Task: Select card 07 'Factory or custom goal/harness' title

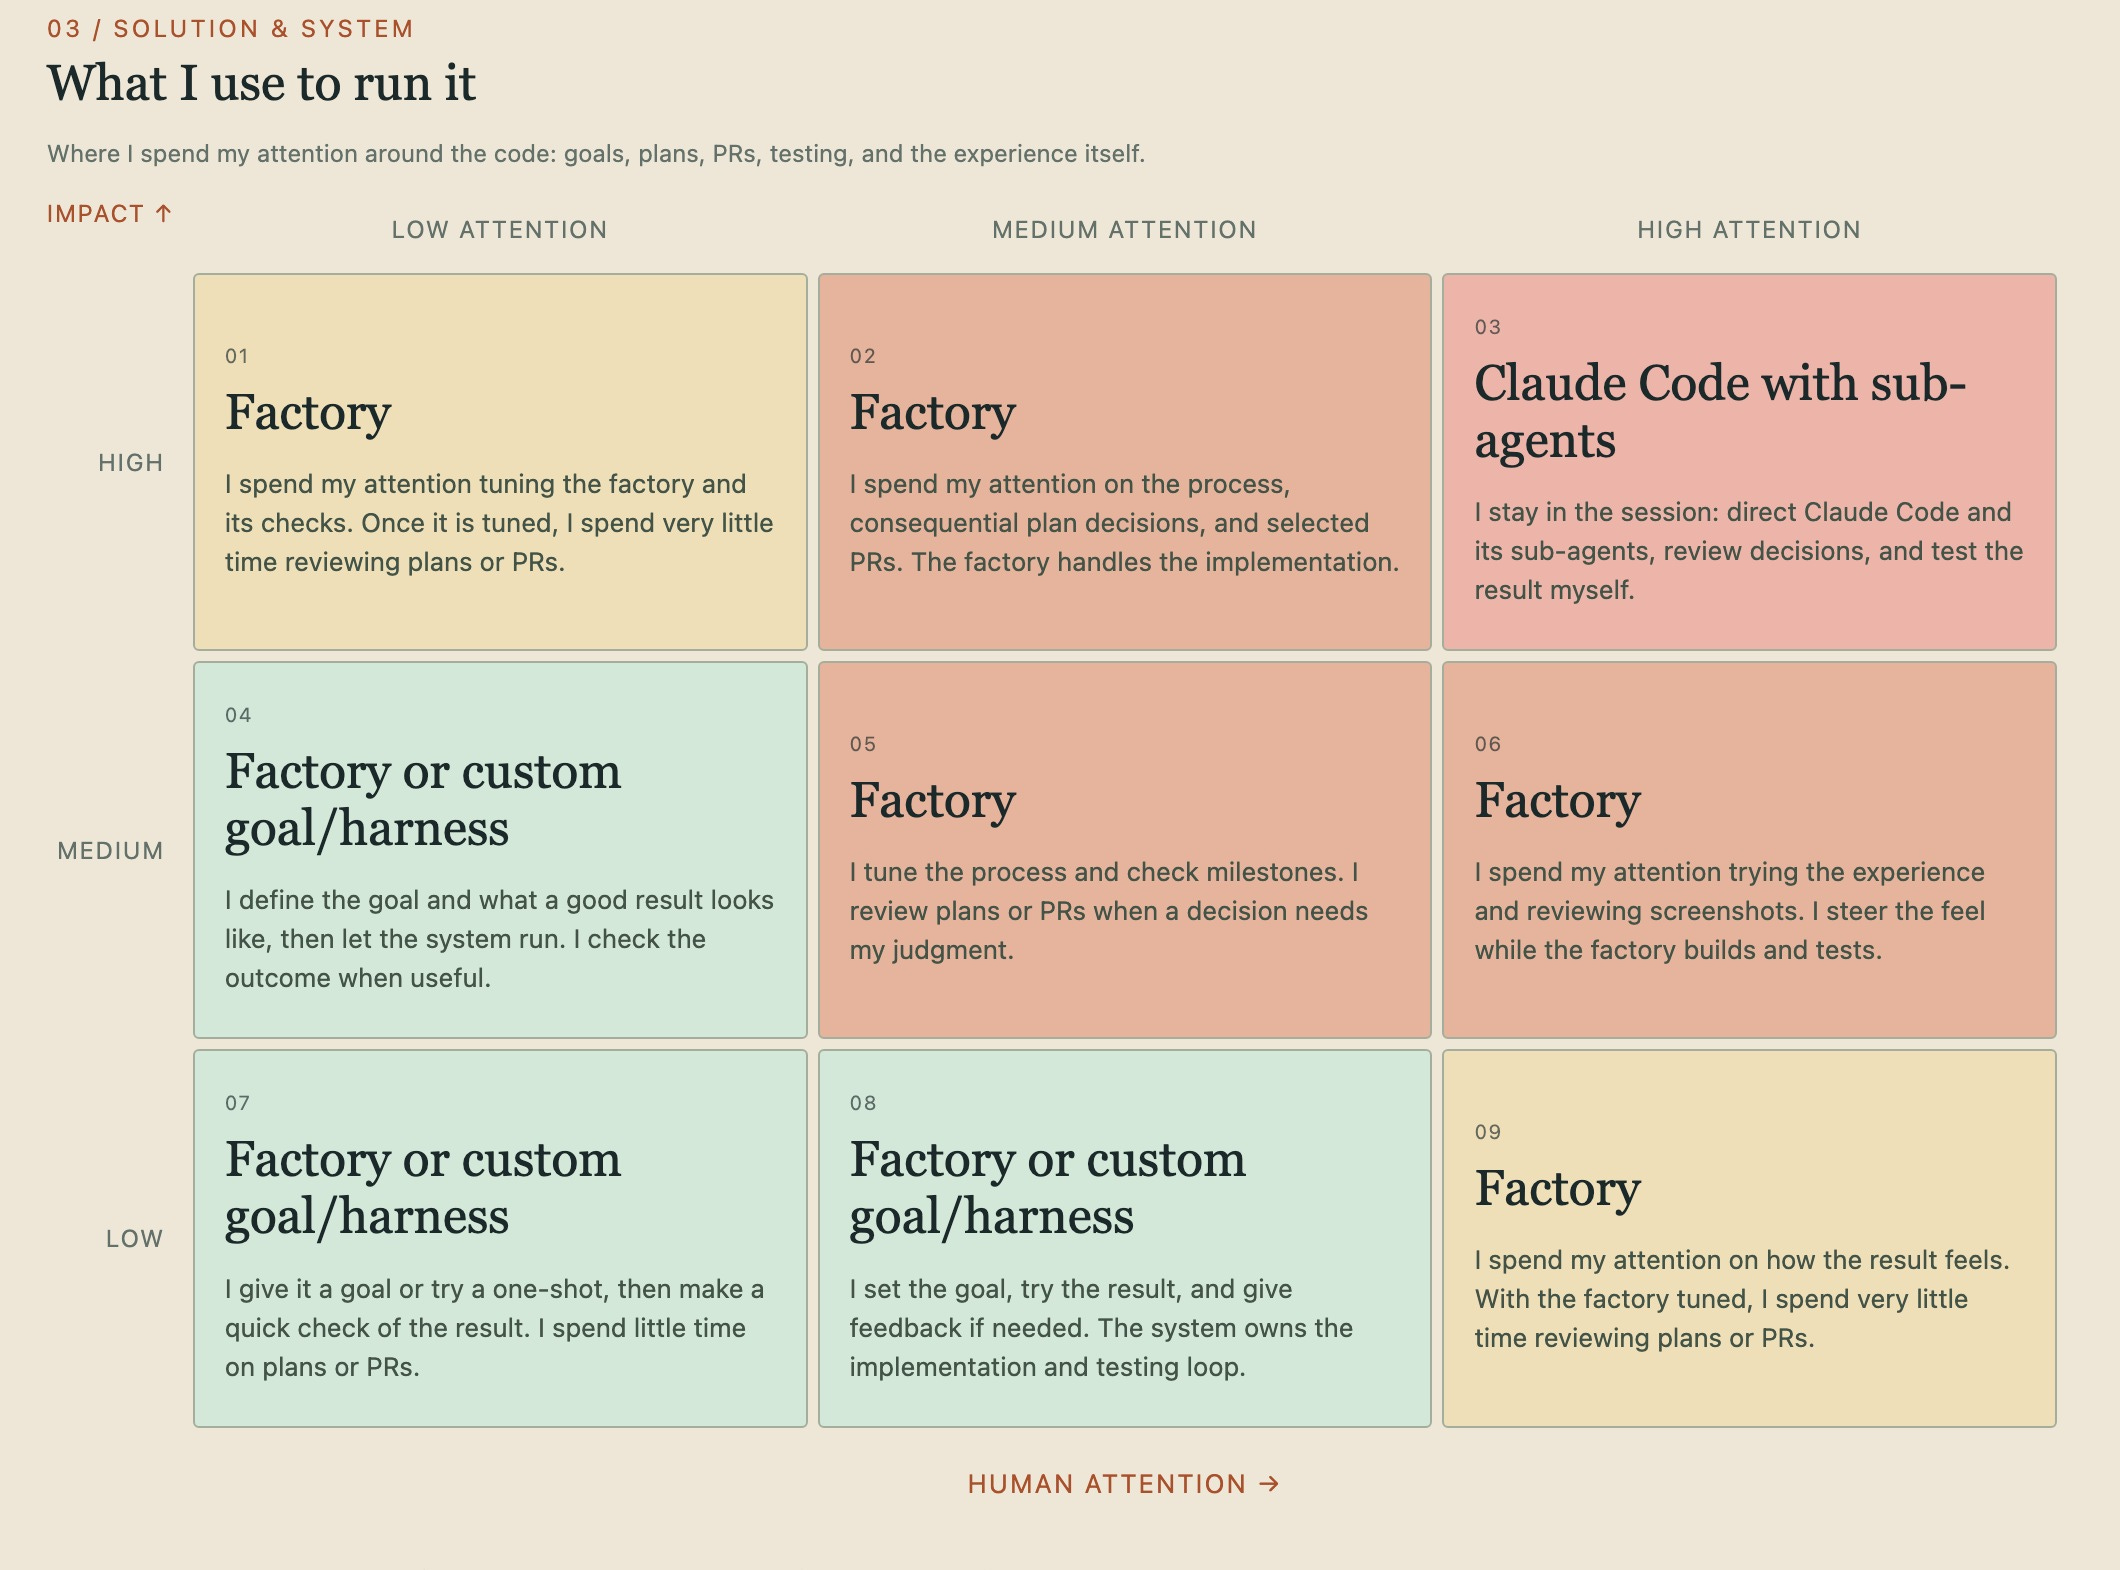Action: [423, 1188]
